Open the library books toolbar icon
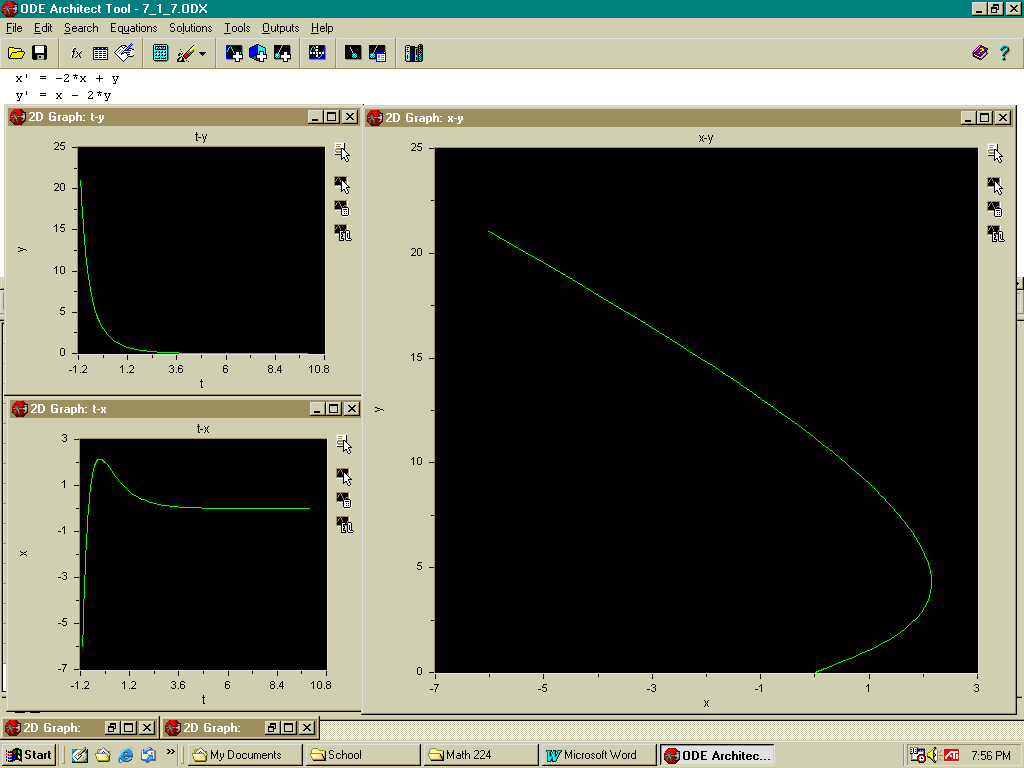The image size is (1024, 768). click(413, 53)
